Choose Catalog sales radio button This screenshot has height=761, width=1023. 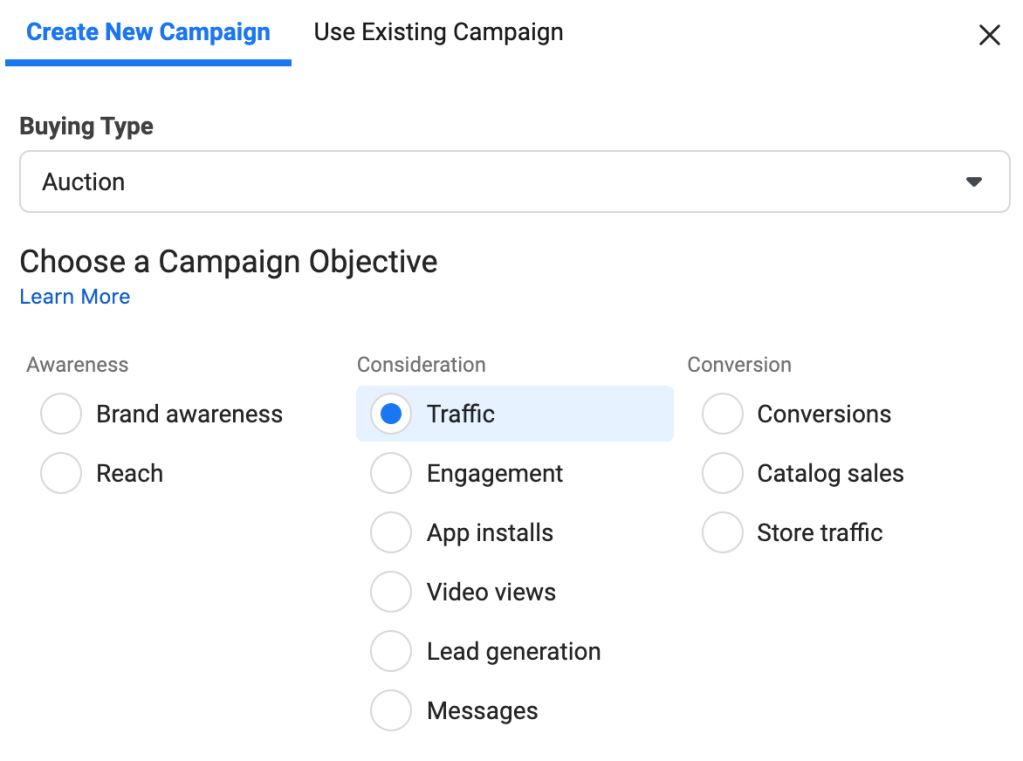722,474
